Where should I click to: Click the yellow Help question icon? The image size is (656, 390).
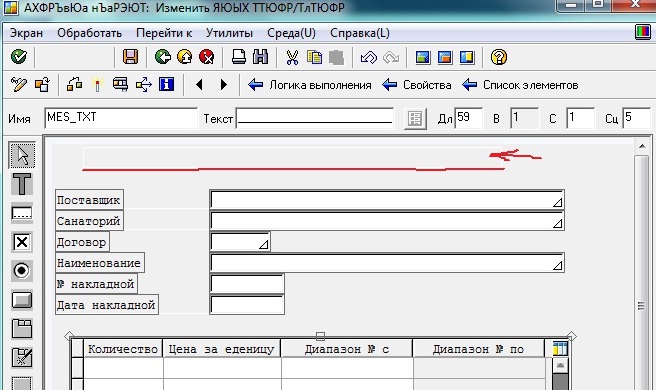[x=499, y=57]
